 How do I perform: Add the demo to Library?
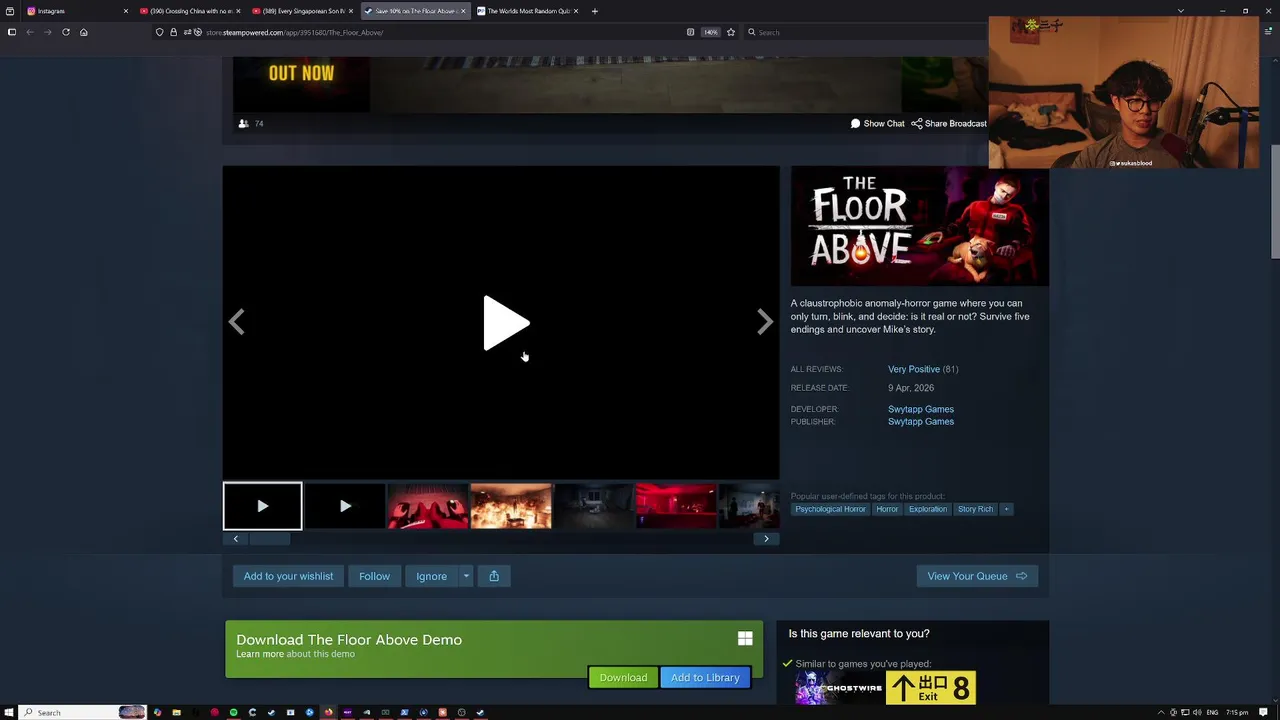coord(705,678)
